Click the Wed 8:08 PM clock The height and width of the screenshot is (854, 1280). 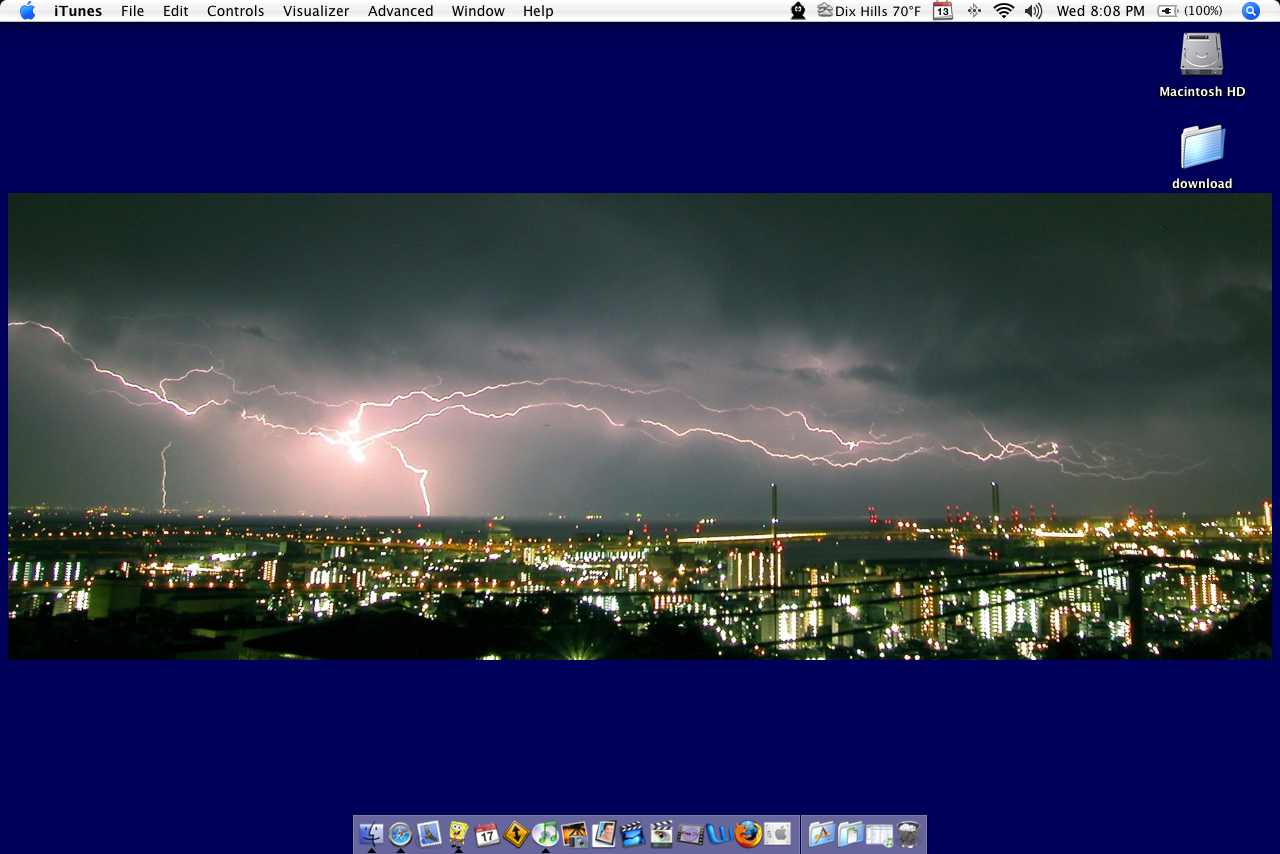1100,11
